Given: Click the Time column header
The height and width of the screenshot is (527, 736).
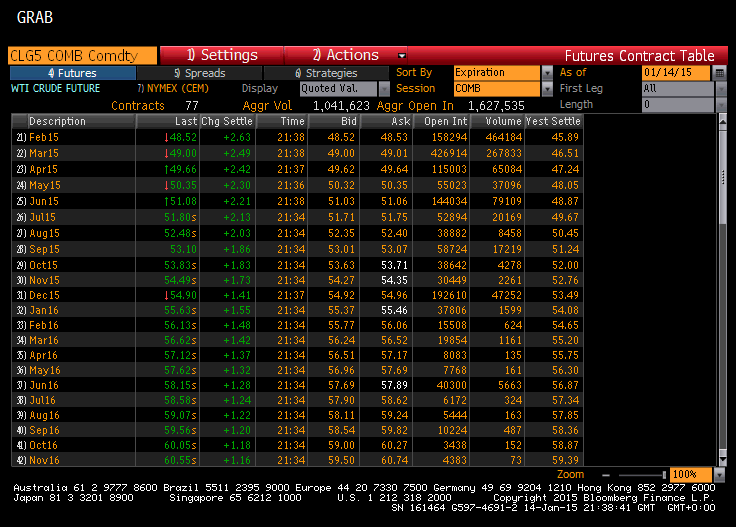Looking at the screenshot, I should (x=282, y=121).
